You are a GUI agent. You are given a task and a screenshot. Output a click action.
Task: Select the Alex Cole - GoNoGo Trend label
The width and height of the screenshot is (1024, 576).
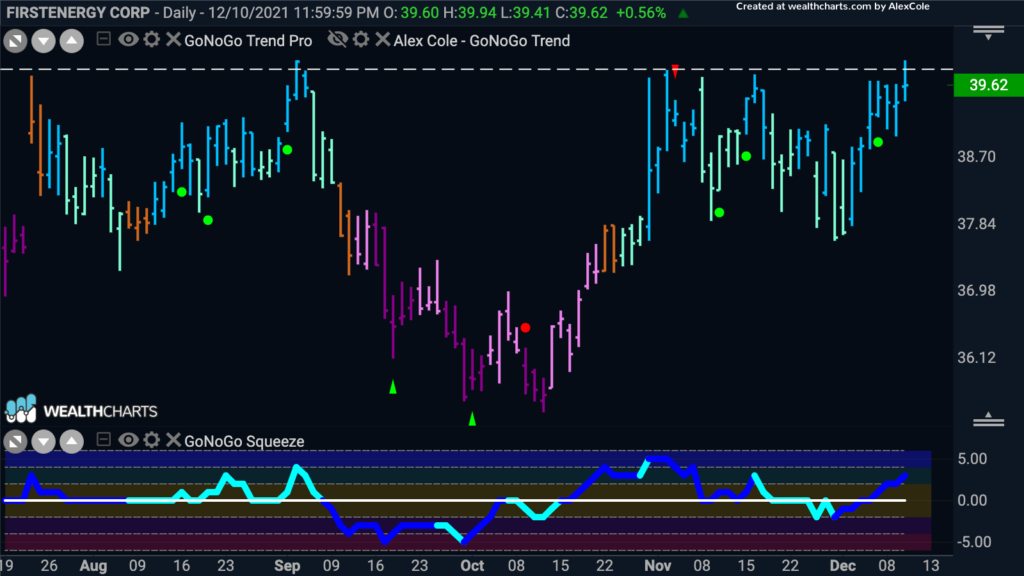point(482,40)
